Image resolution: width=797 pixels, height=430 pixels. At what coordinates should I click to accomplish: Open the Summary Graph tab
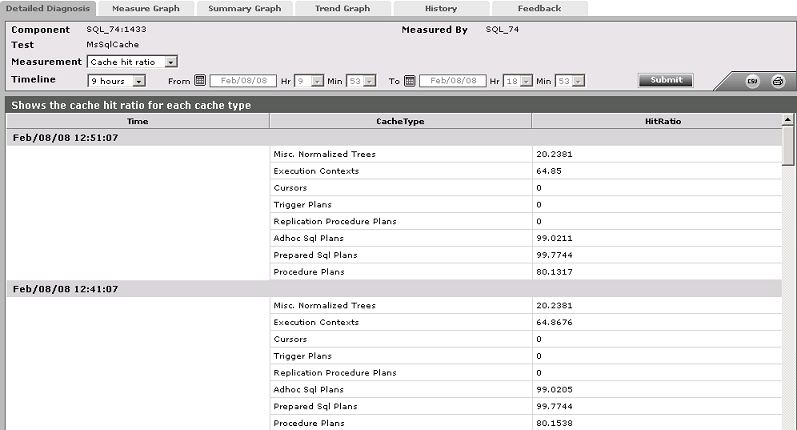pyautogui.click(x=244, y=8)
